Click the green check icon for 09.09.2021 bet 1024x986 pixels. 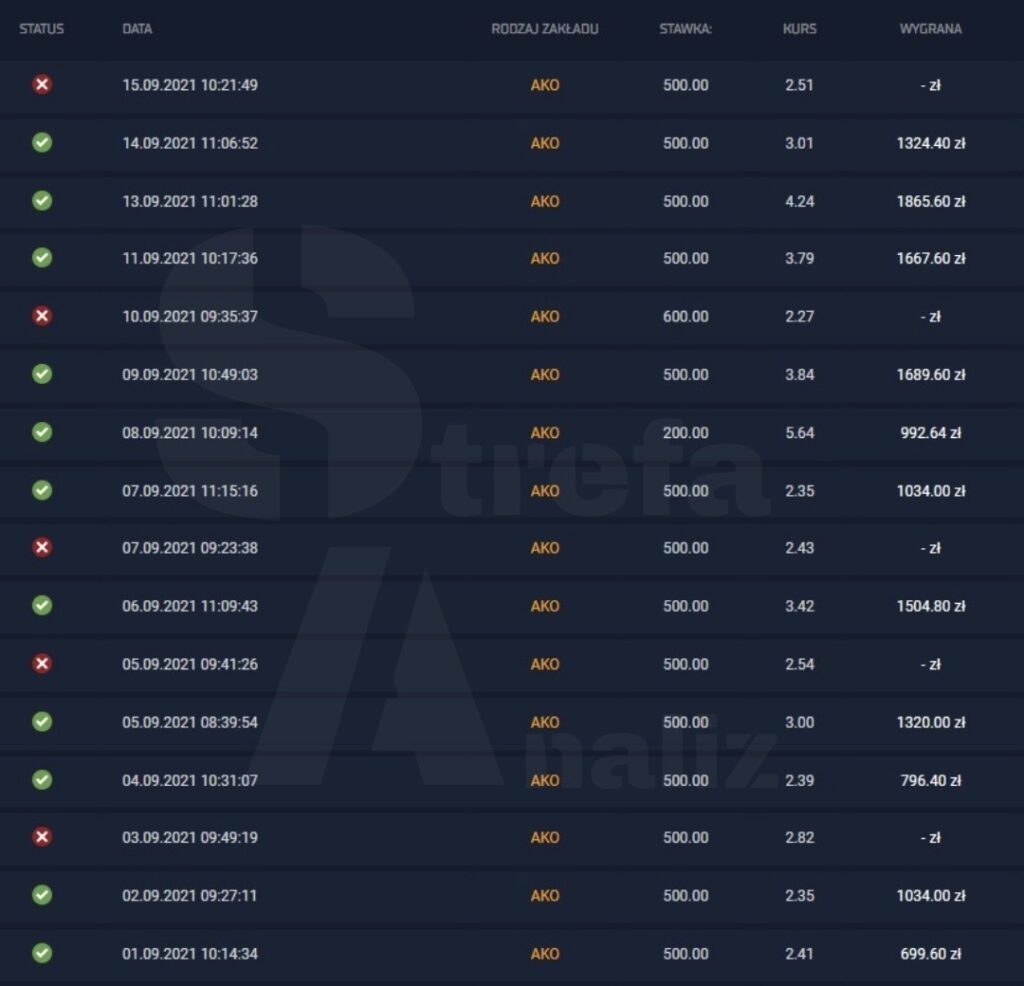tap(42, 374)
